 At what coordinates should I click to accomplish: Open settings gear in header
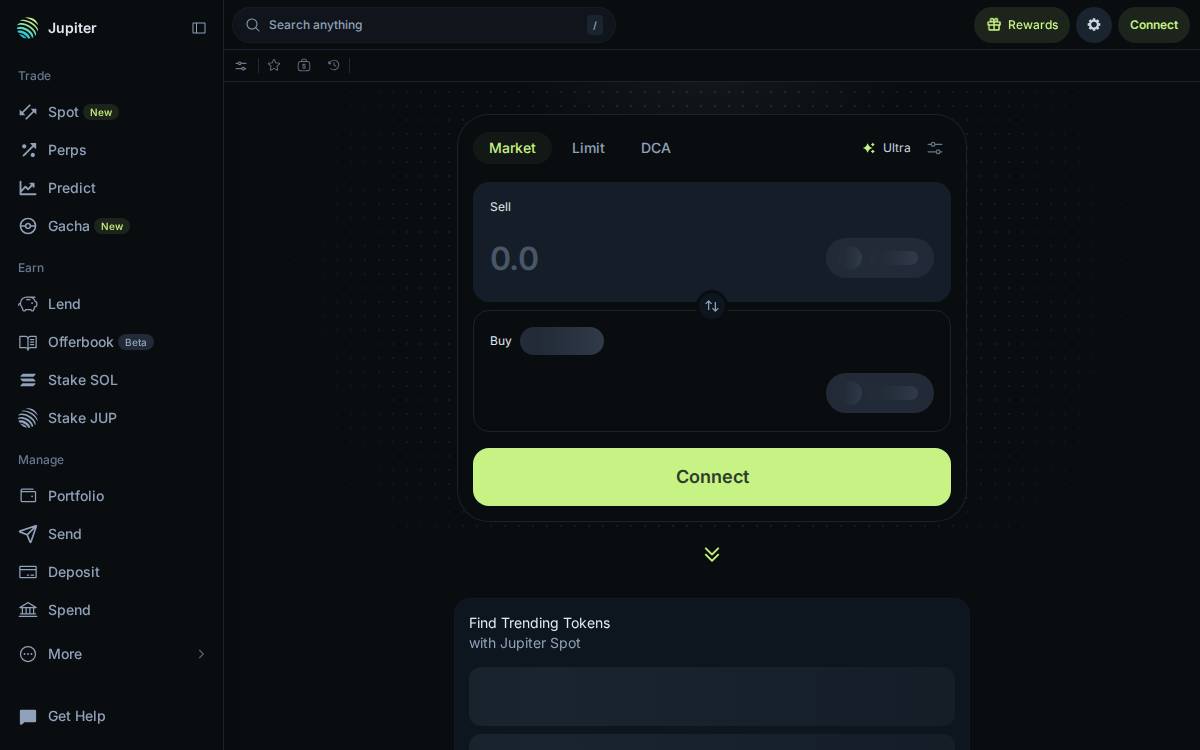point(1094,25)
